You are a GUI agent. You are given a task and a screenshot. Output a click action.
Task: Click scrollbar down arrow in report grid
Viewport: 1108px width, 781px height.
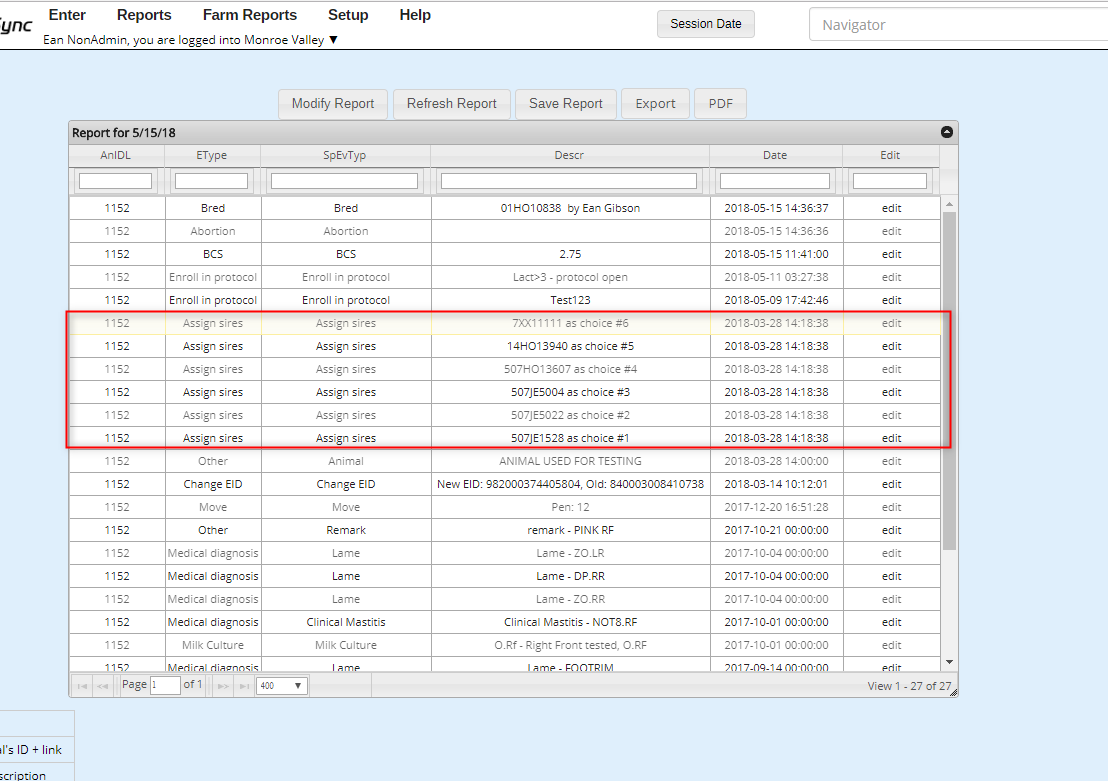(949, 662)
